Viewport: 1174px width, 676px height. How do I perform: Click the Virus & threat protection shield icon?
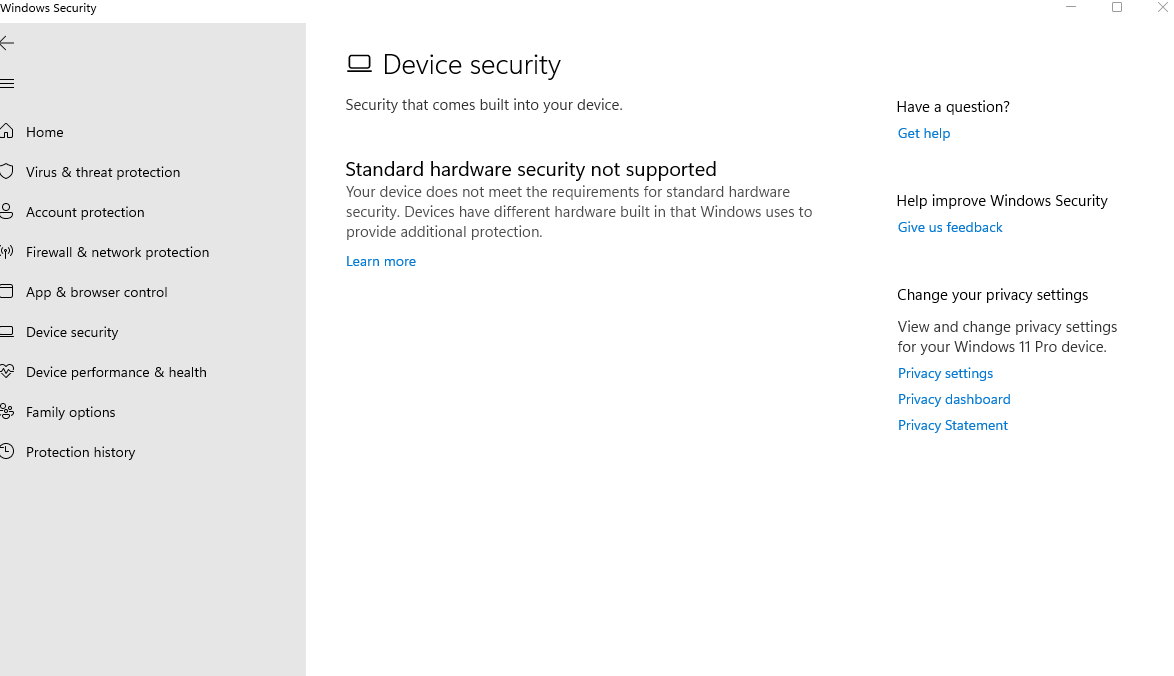pyautogui.click(x=7, y=171)
